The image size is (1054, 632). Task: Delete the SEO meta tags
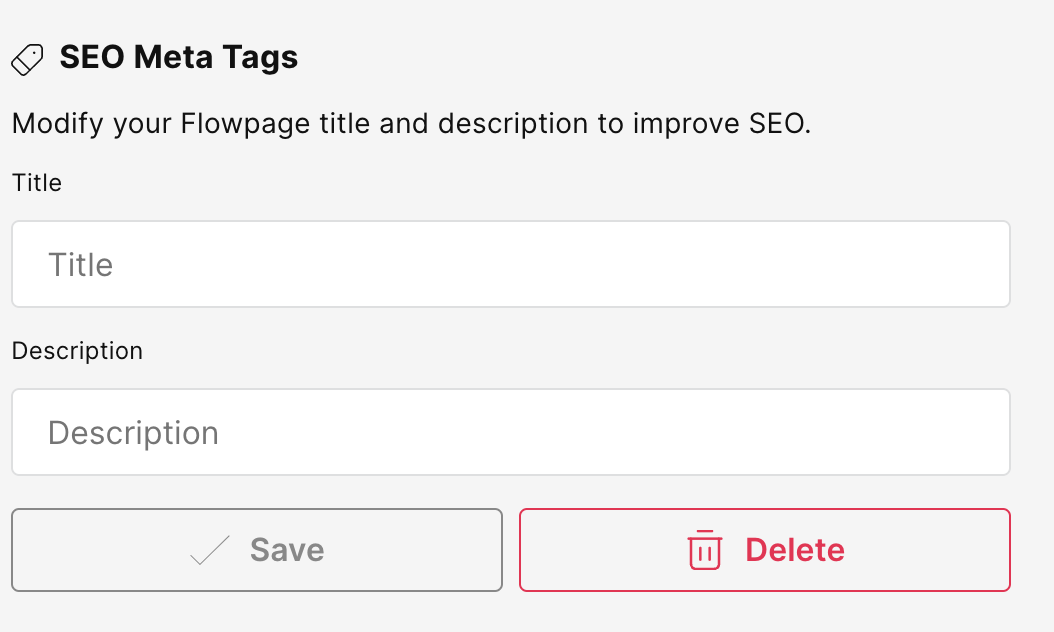(764, 550)
